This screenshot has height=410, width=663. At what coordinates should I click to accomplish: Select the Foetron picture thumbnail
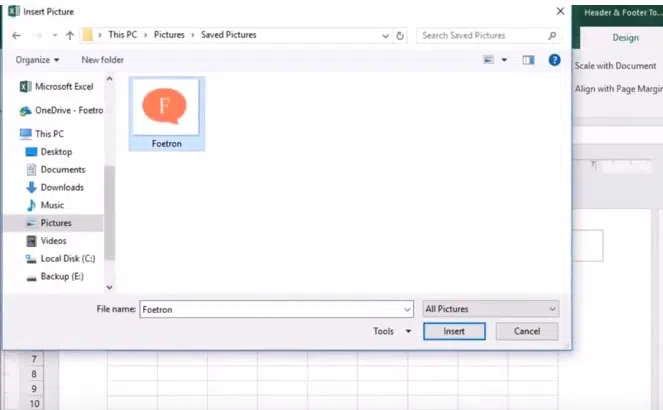point(166,107)
